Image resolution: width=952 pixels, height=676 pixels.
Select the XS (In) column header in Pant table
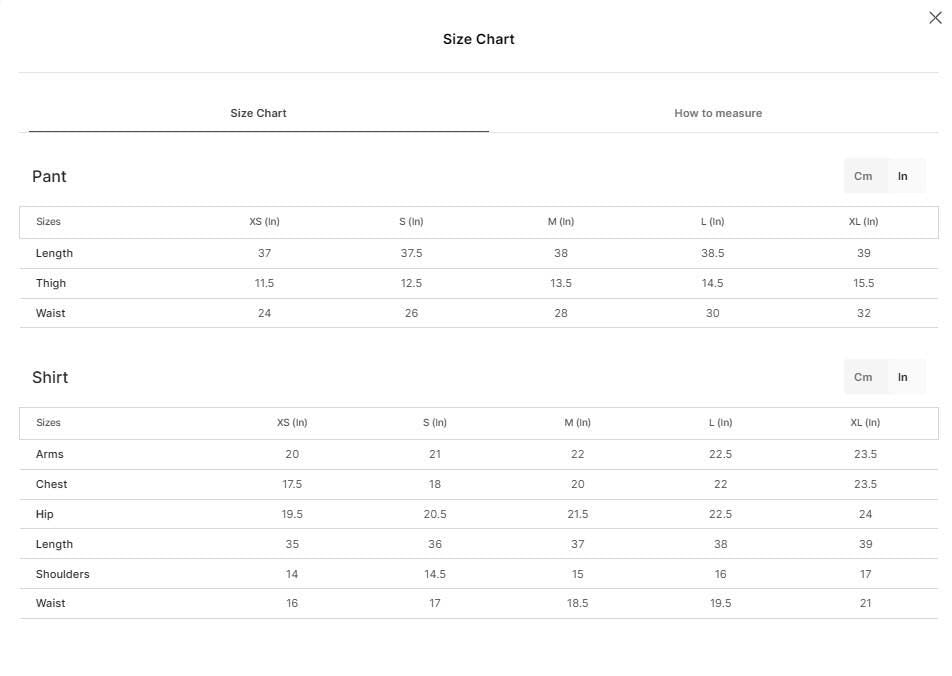tap(264, 222)
